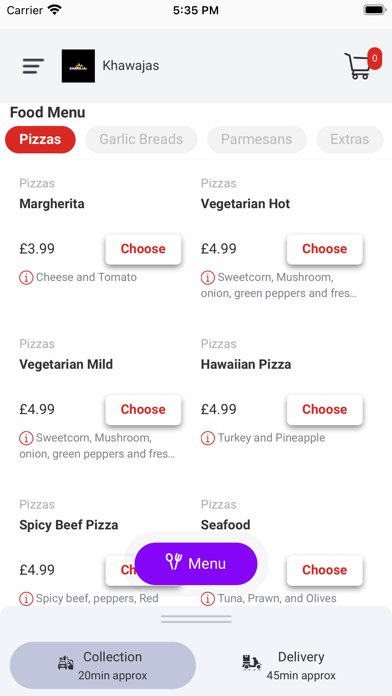The width and height of the screenshot is (392, 696).
Task: Show info icon for Spicy Beef Pizza
Action: [26, 599]
